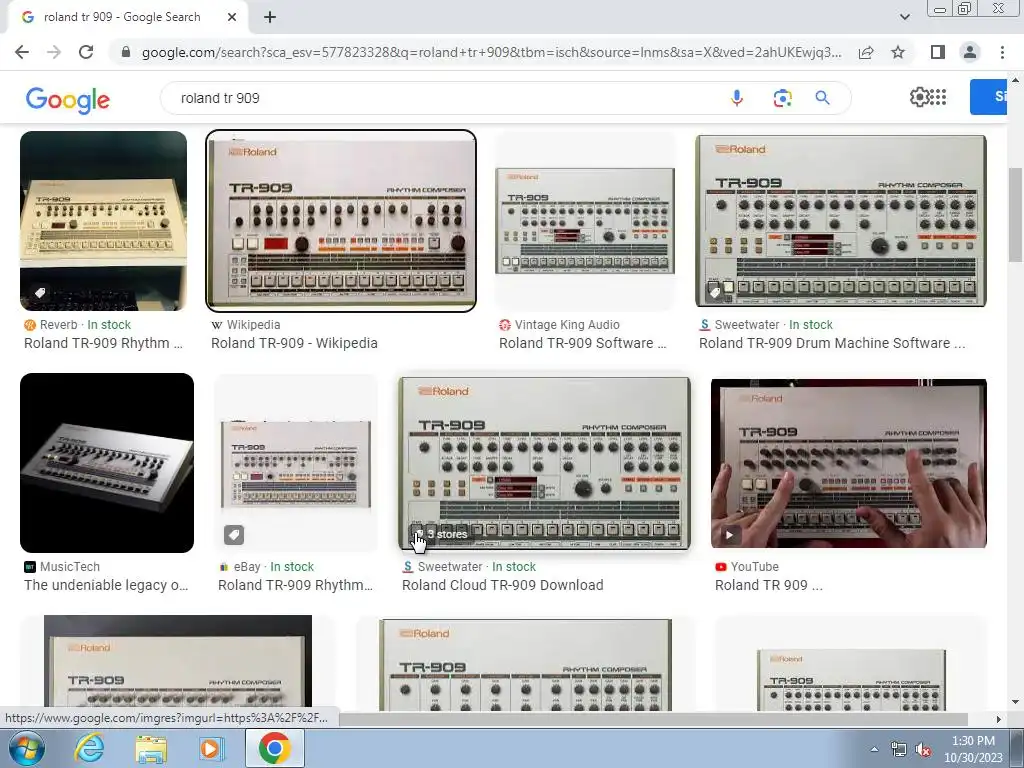This screenshot has width=1024, height=768.
Task: Click the play icon on YouTube thumbnail
Action: (x=729, y=535)
